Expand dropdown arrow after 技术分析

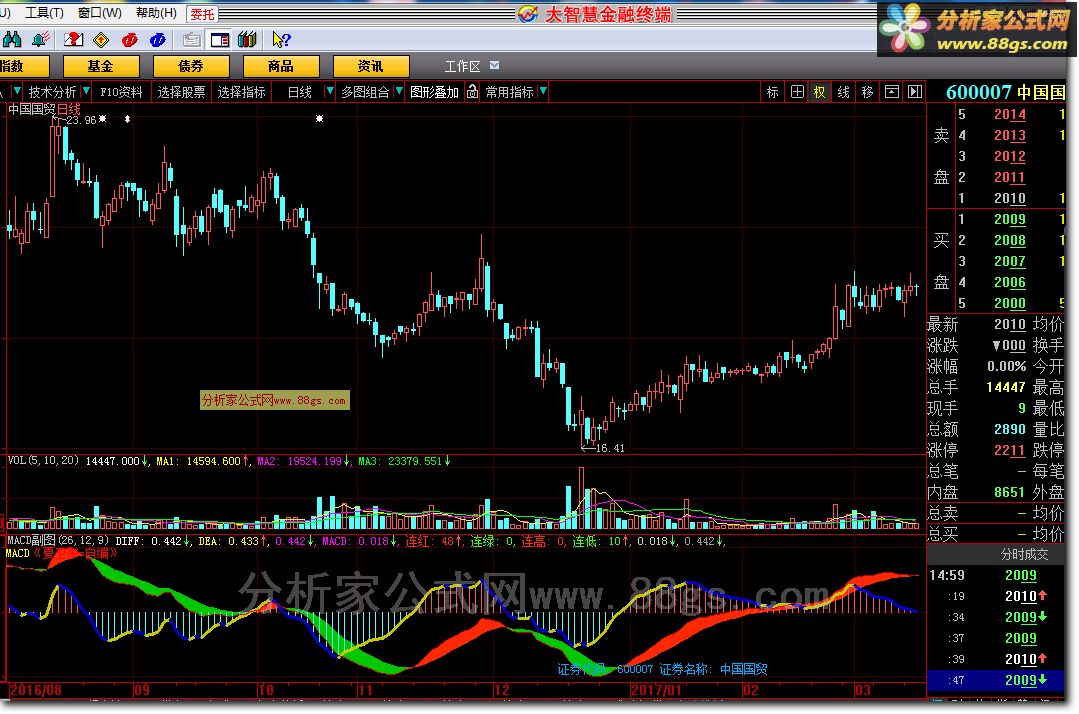click(86, 91)
